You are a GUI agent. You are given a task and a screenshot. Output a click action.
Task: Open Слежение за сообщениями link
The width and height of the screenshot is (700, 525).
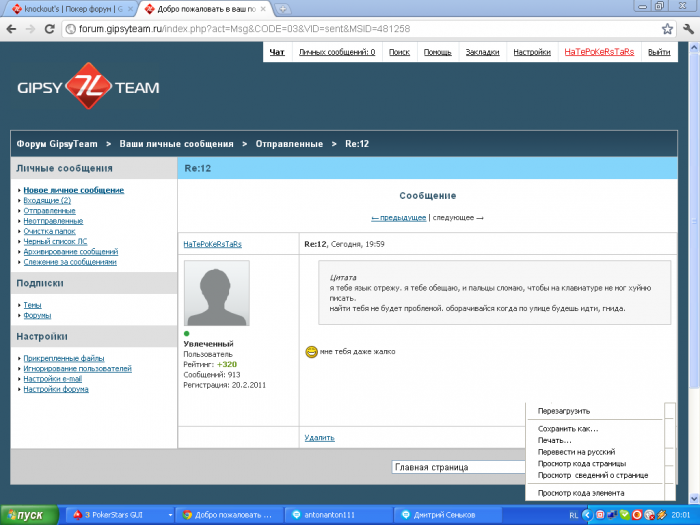coord(70,262)
